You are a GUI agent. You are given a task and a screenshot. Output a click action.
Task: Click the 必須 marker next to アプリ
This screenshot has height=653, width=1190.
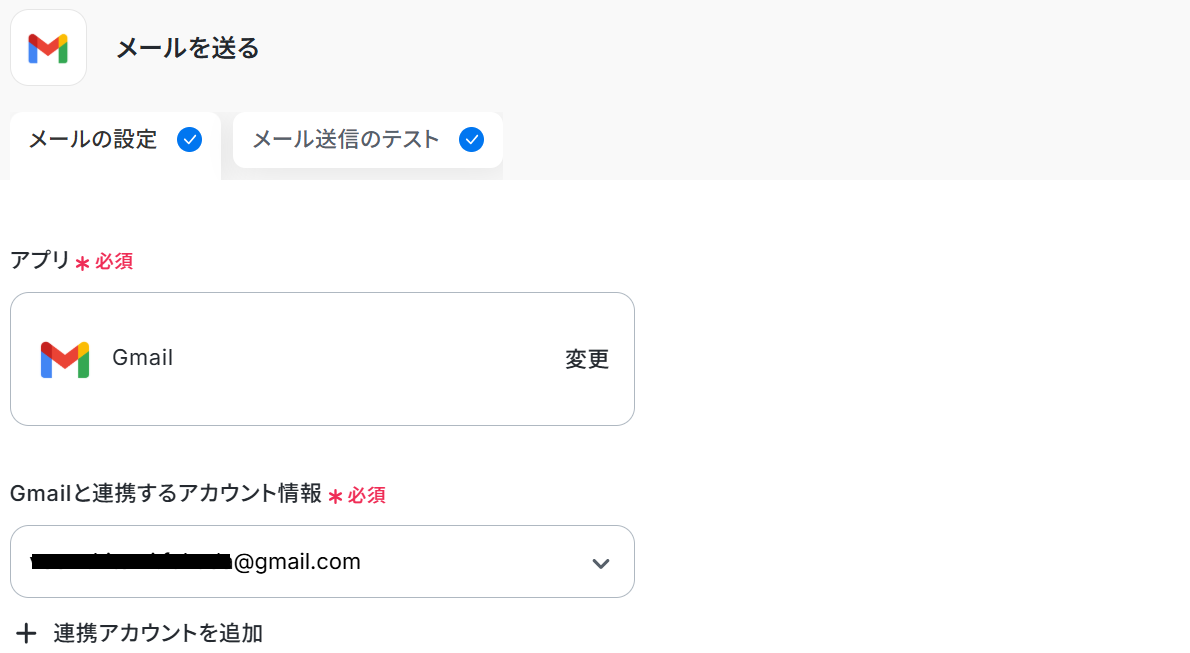114,262
